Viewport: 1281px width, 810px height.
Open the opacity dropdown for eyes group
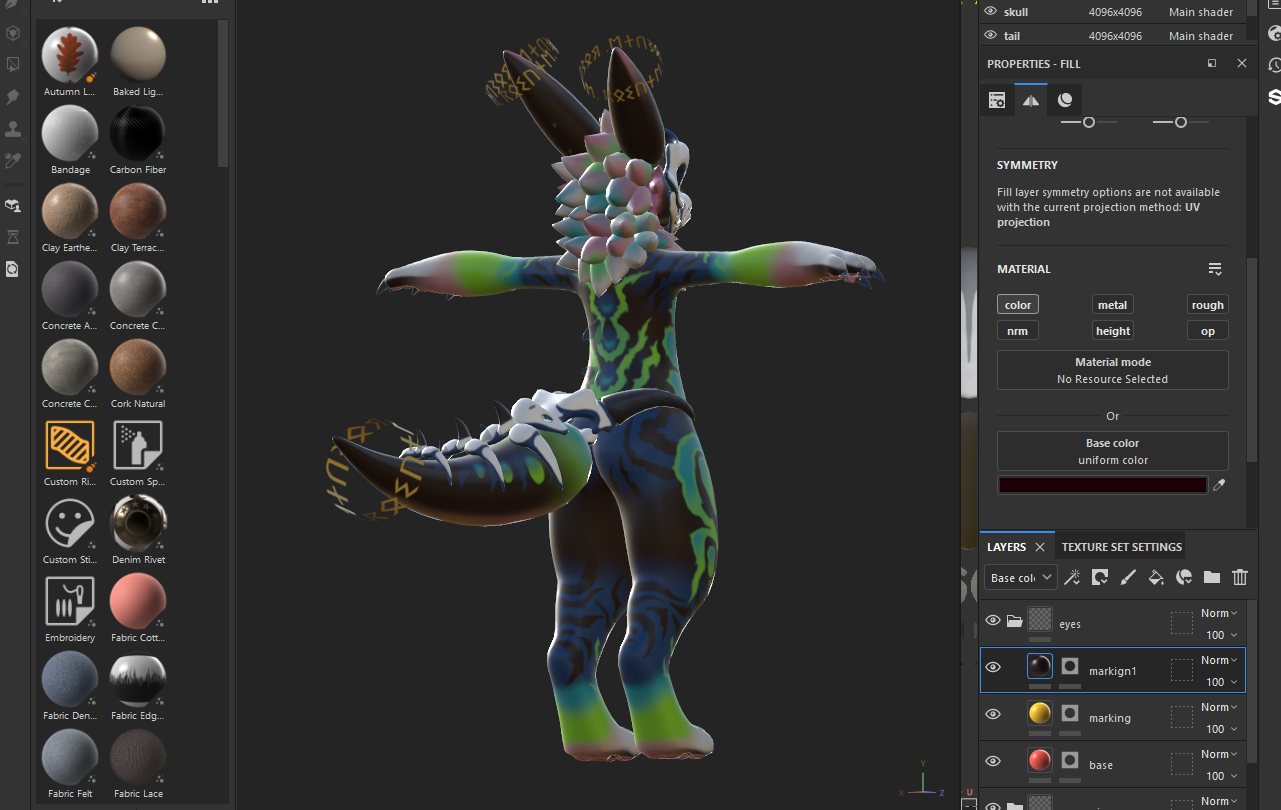1221,635
